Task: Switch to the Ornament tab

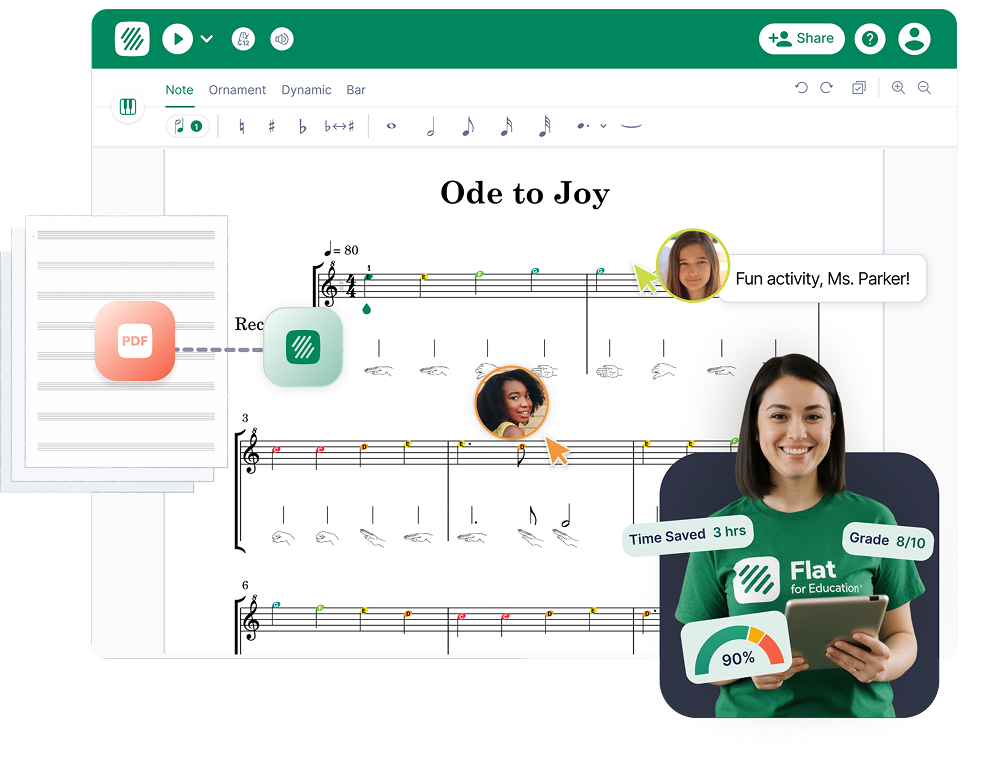Action: (x=237, y=90)
